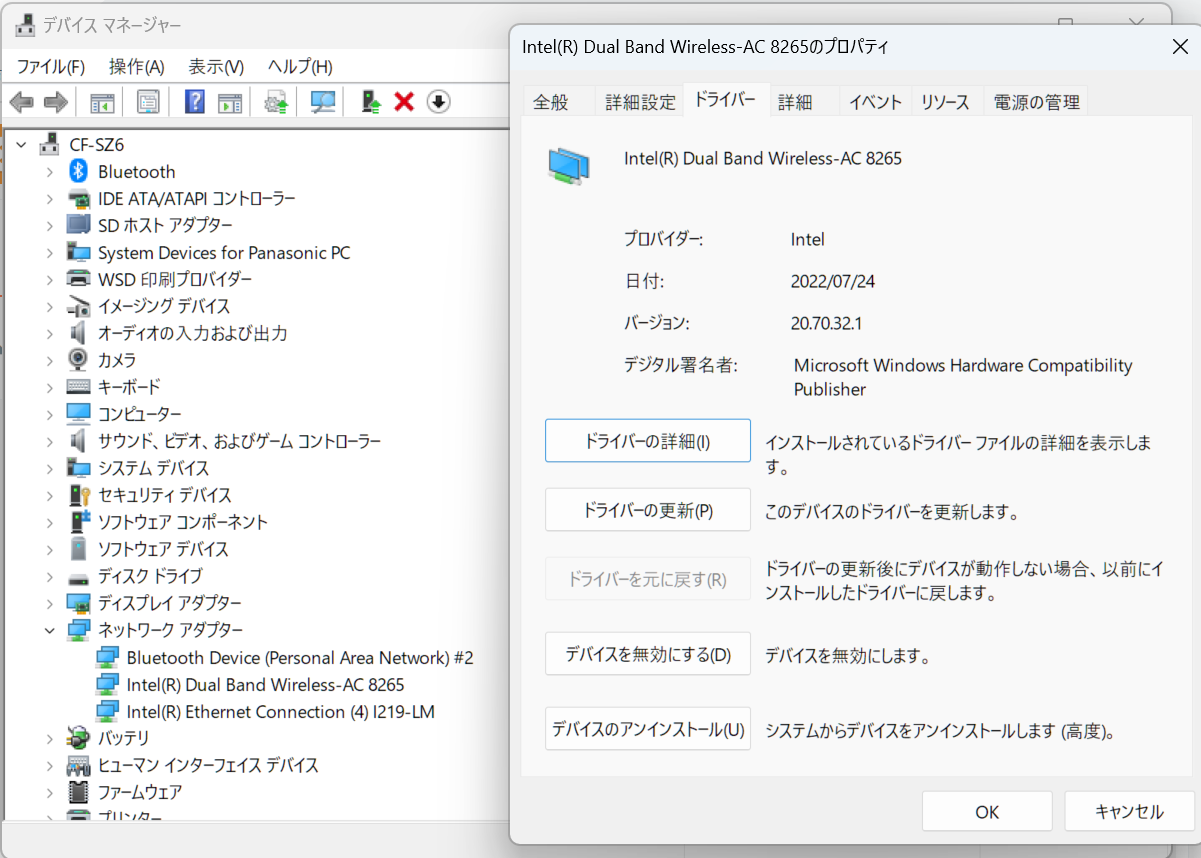Click the キャンセル button

pos(1129,811)
